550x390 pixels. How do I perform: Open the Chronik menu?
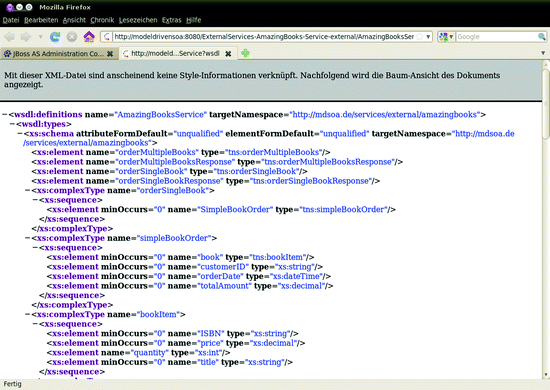pyautogui.click(x=102, y=20)
